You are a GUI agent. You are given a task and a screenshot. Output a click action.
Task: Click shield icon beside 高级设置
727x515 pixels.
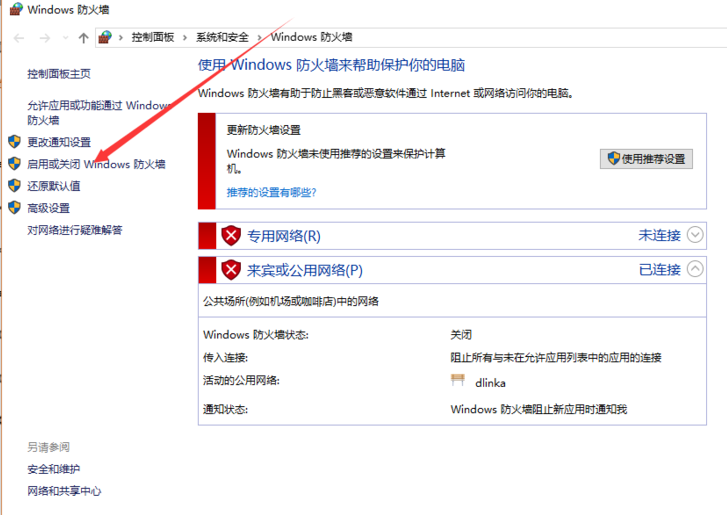click(x=15, y=207)
